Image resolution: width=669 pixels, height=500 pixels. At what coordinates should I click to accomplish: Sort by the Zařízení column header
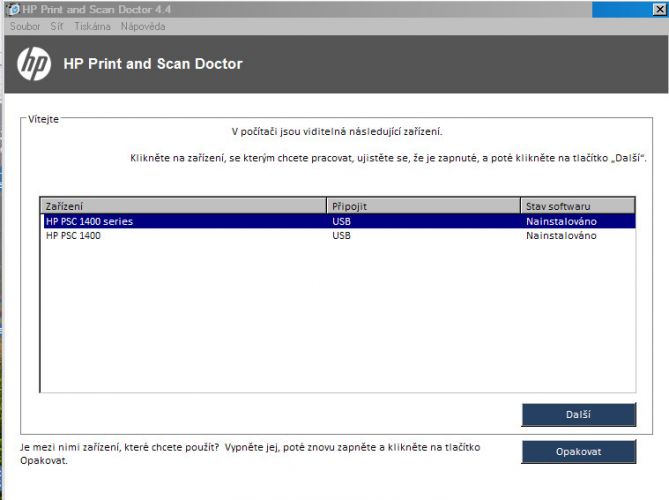pyautogui.click(x=183, y=206)
